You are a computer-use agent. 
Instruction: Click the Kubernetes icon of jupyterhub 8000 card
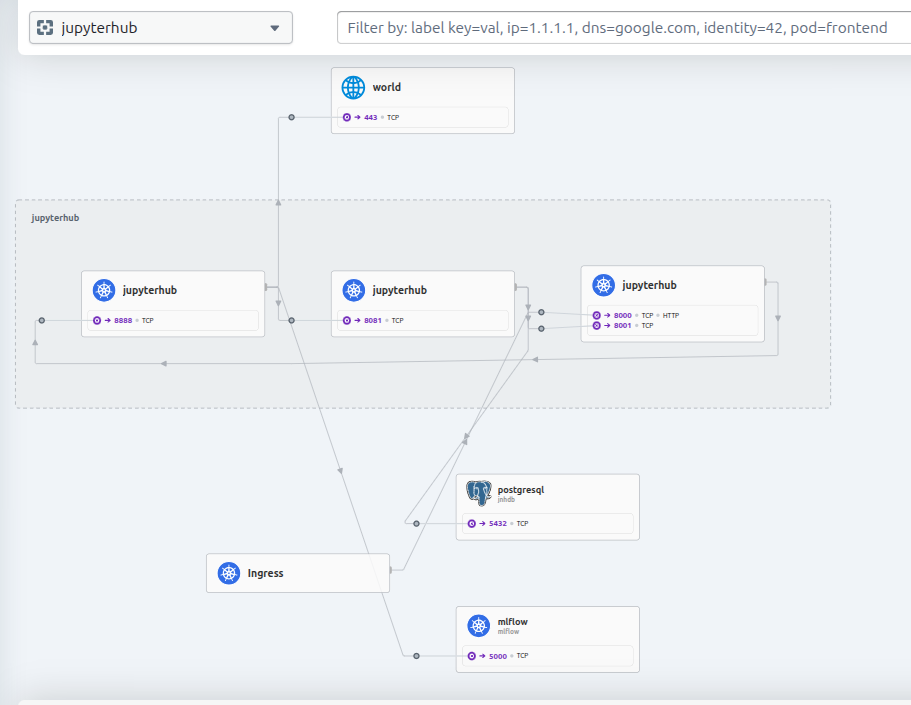pyautogui.click(x=604, y=285)
